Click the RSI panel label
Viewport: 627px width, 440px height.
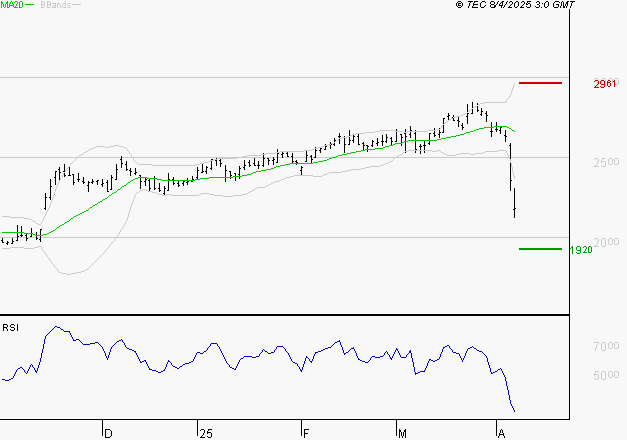click(10, 328)
